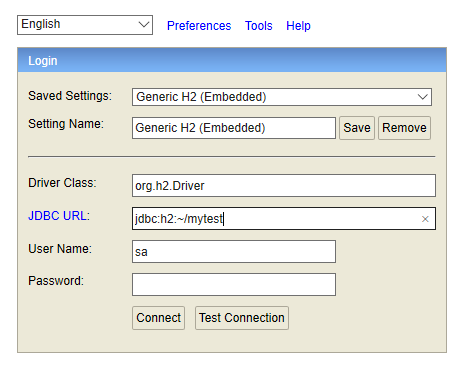Open the Tools link
Screen dimensions: 466x365
[259, 26]
